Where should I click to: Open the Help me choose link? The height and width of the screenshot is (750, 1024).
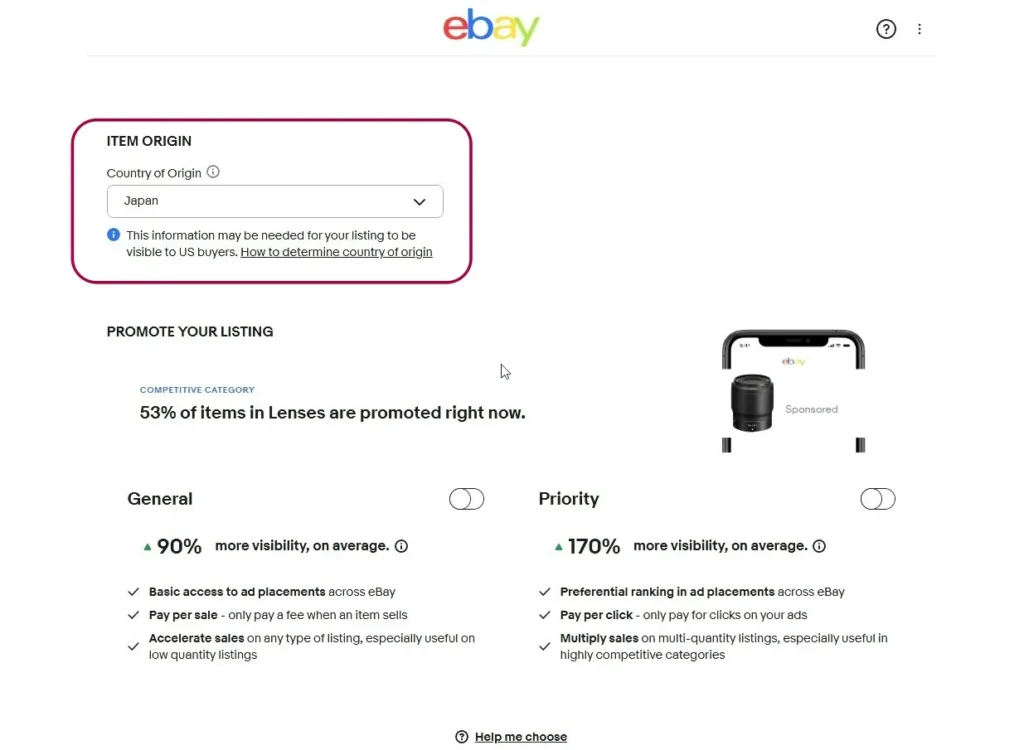pos(520,737)
